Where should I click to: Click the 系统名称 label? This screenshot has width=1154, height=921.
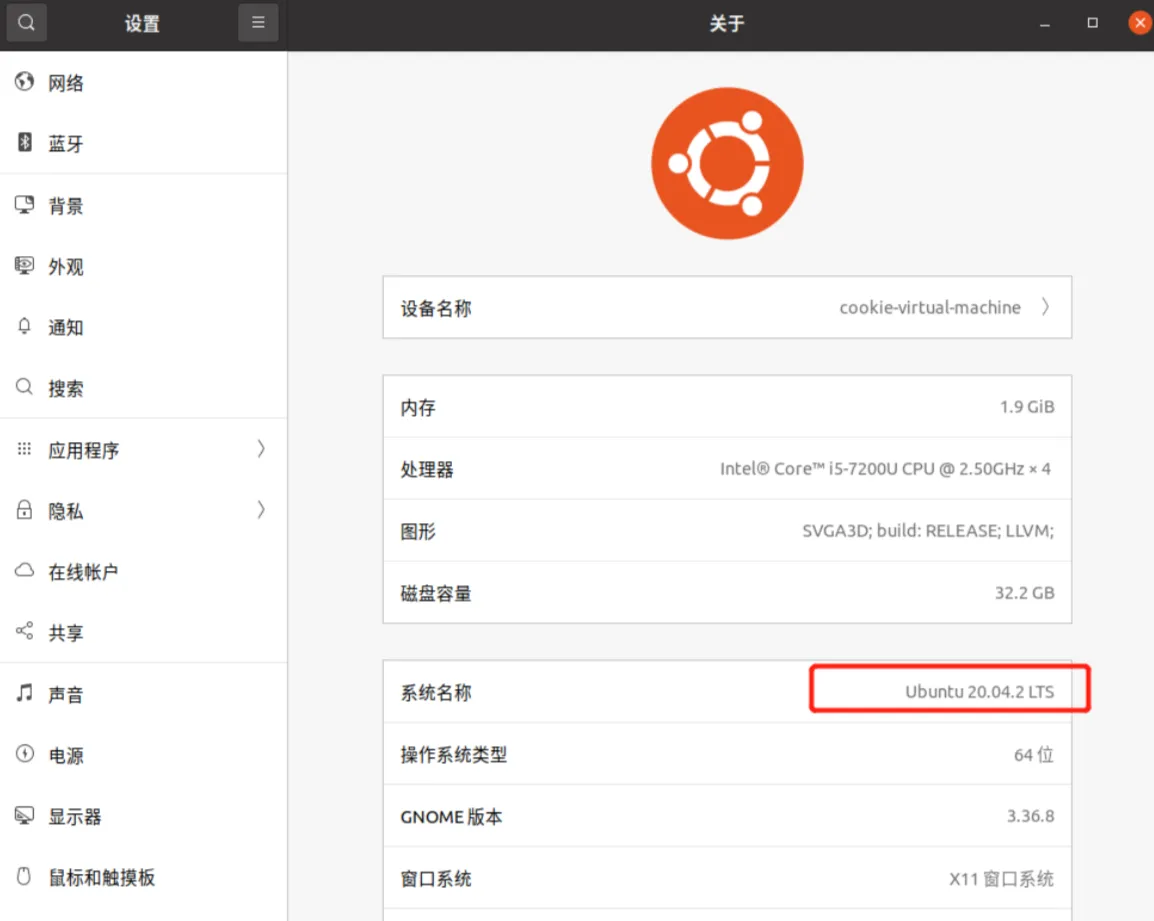point(436,692)
